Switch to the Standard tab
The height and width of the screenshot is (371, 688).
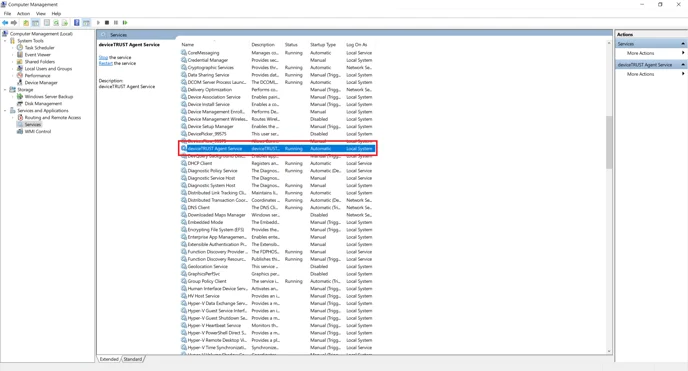133,359
